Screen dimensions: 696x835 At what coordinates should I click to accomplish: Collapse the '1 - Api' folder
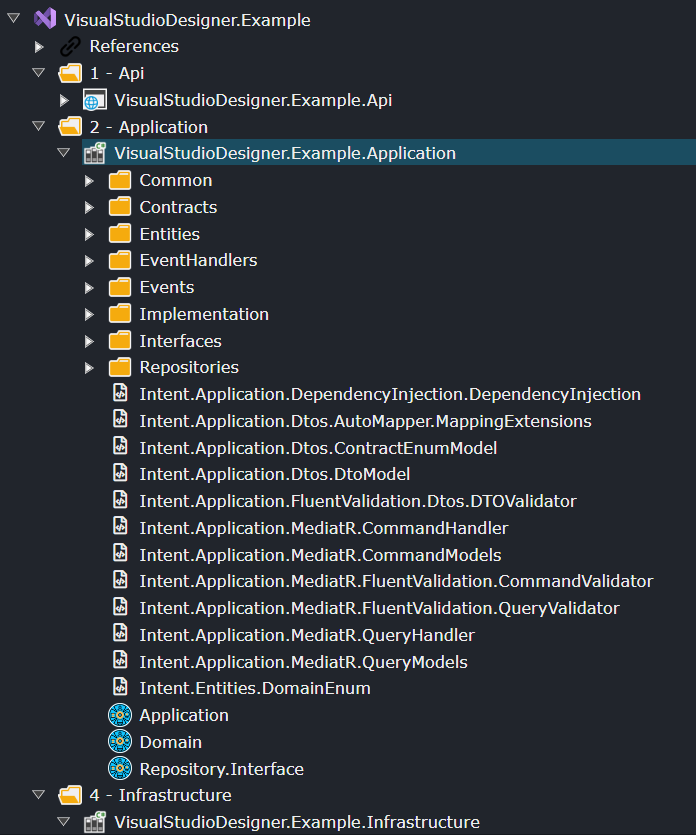coord(38,72)
